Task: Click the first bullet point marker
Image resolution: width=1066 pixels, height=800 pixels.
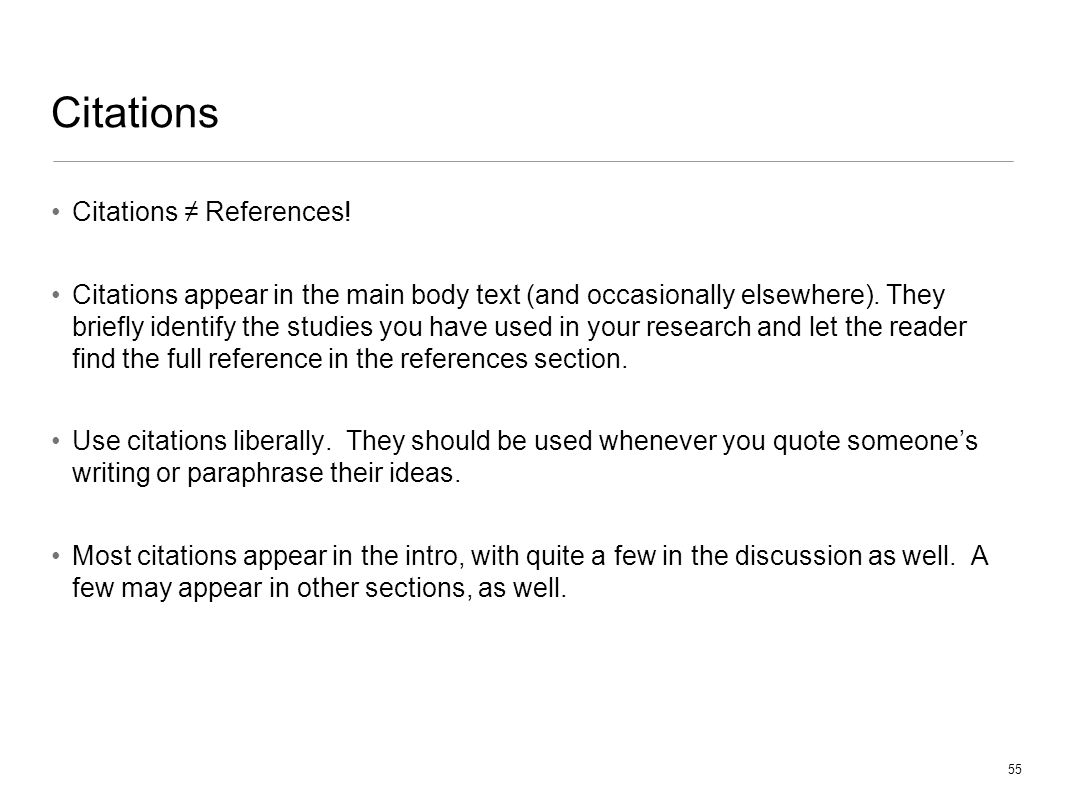Action: 56,212
